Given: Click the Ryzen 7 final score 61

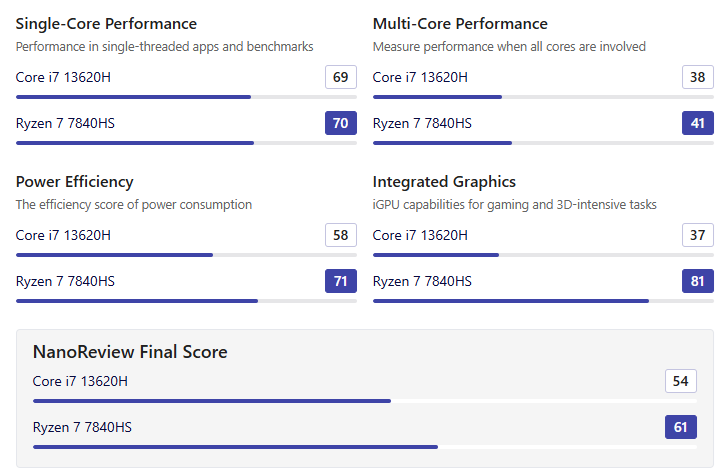Looking at the screenshot, I should tap(681, 427).
